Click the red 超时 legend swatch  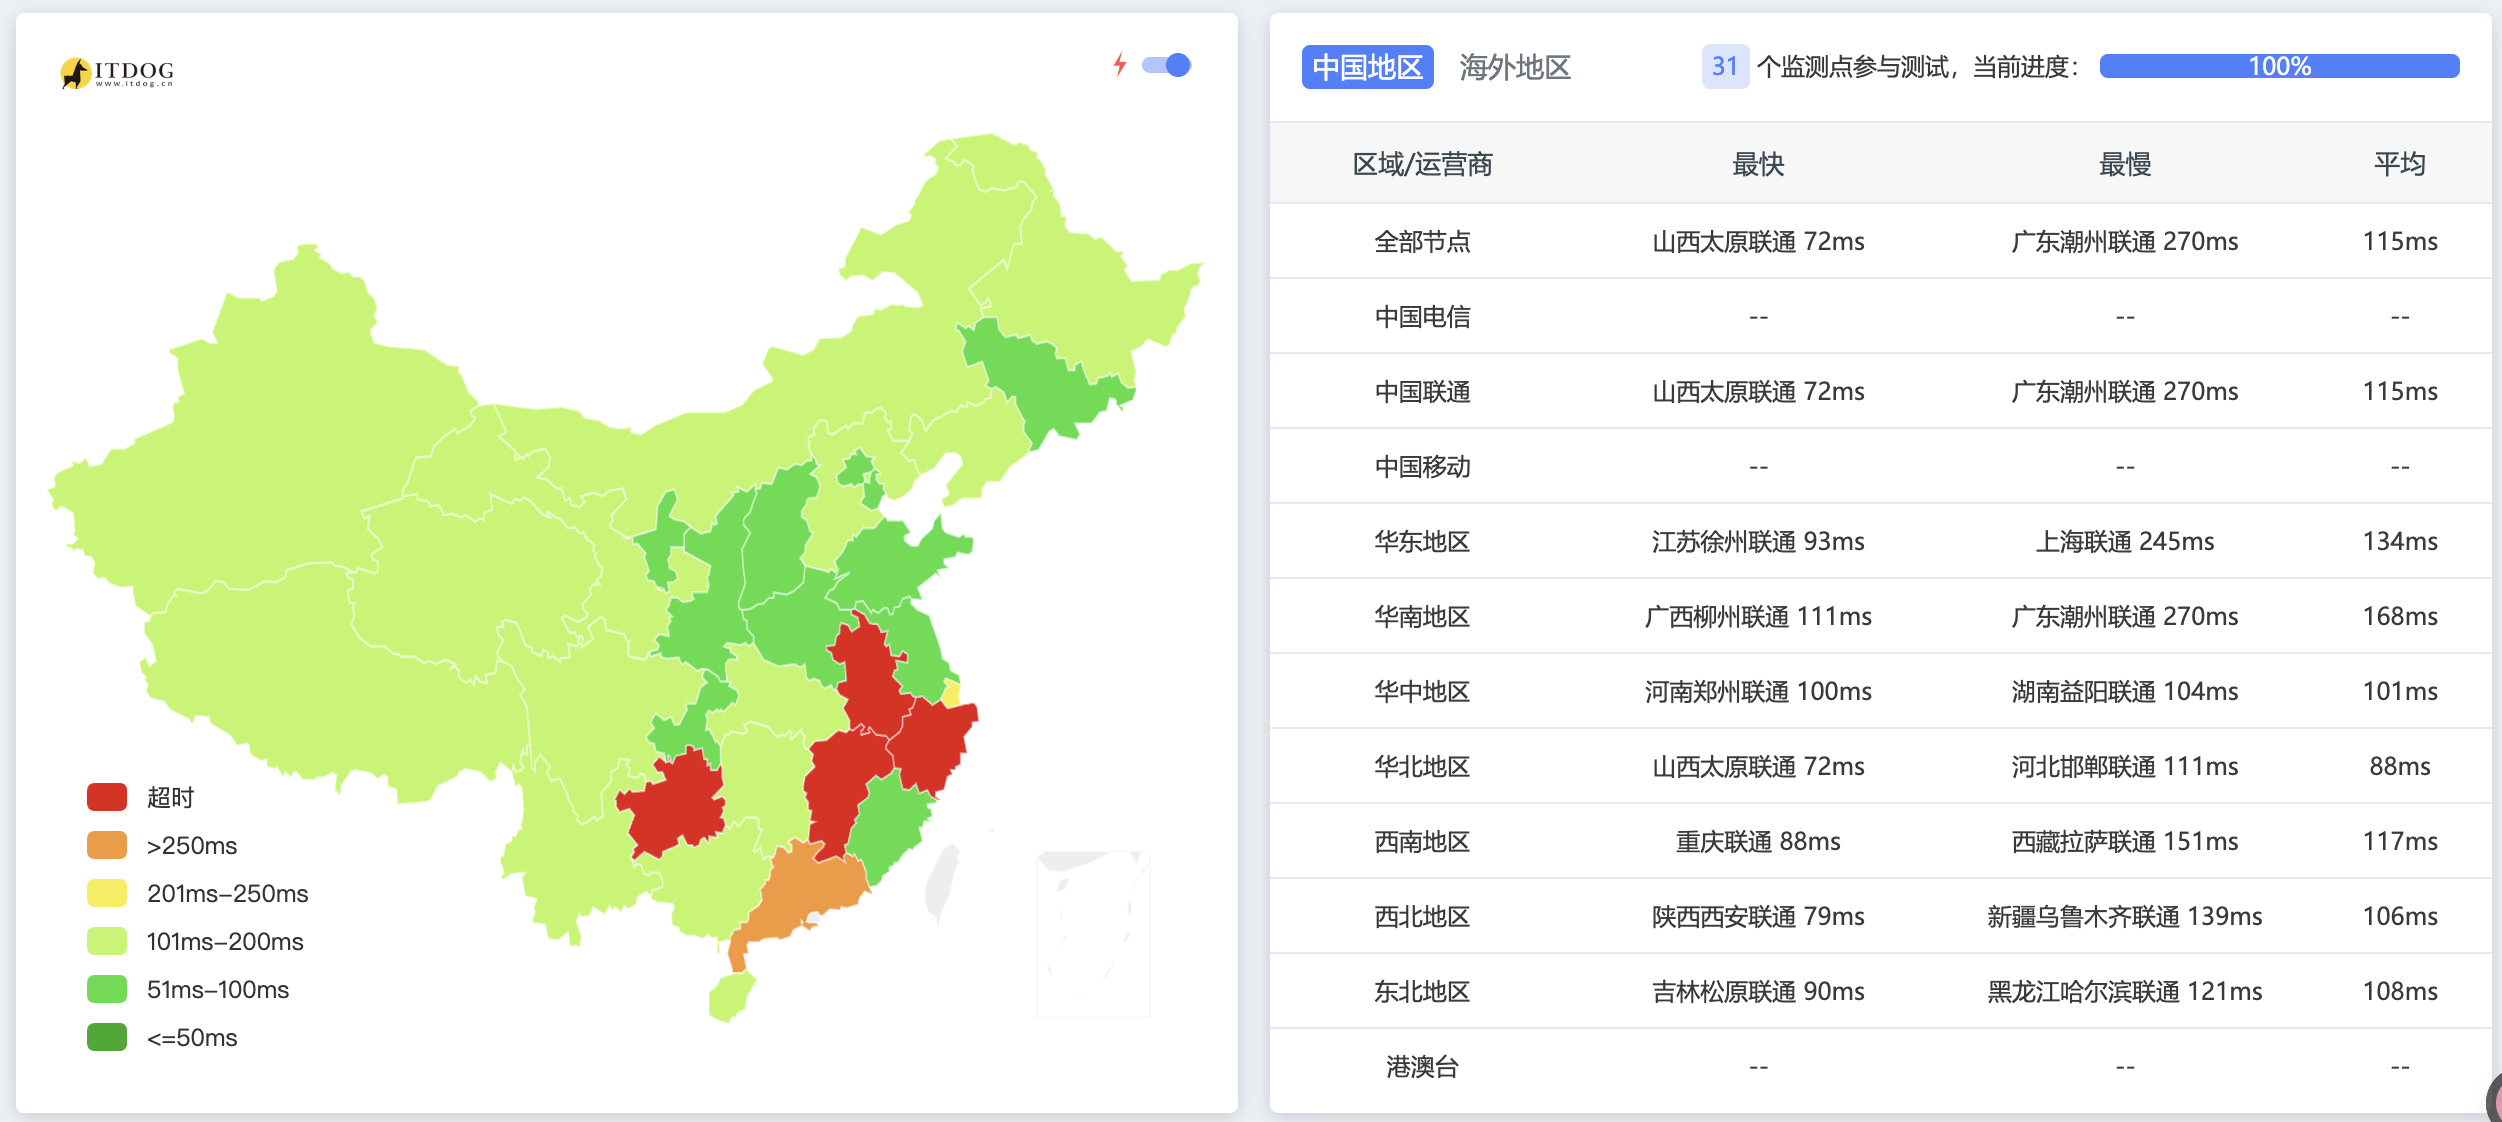pyautogui.click(x=107, y=797)
